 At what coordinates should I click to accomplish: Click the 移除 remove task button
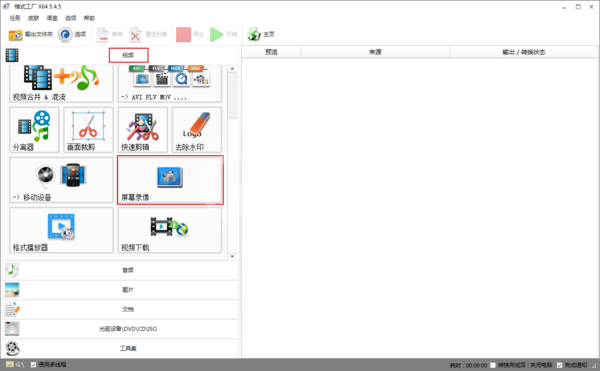pos(109,34)
